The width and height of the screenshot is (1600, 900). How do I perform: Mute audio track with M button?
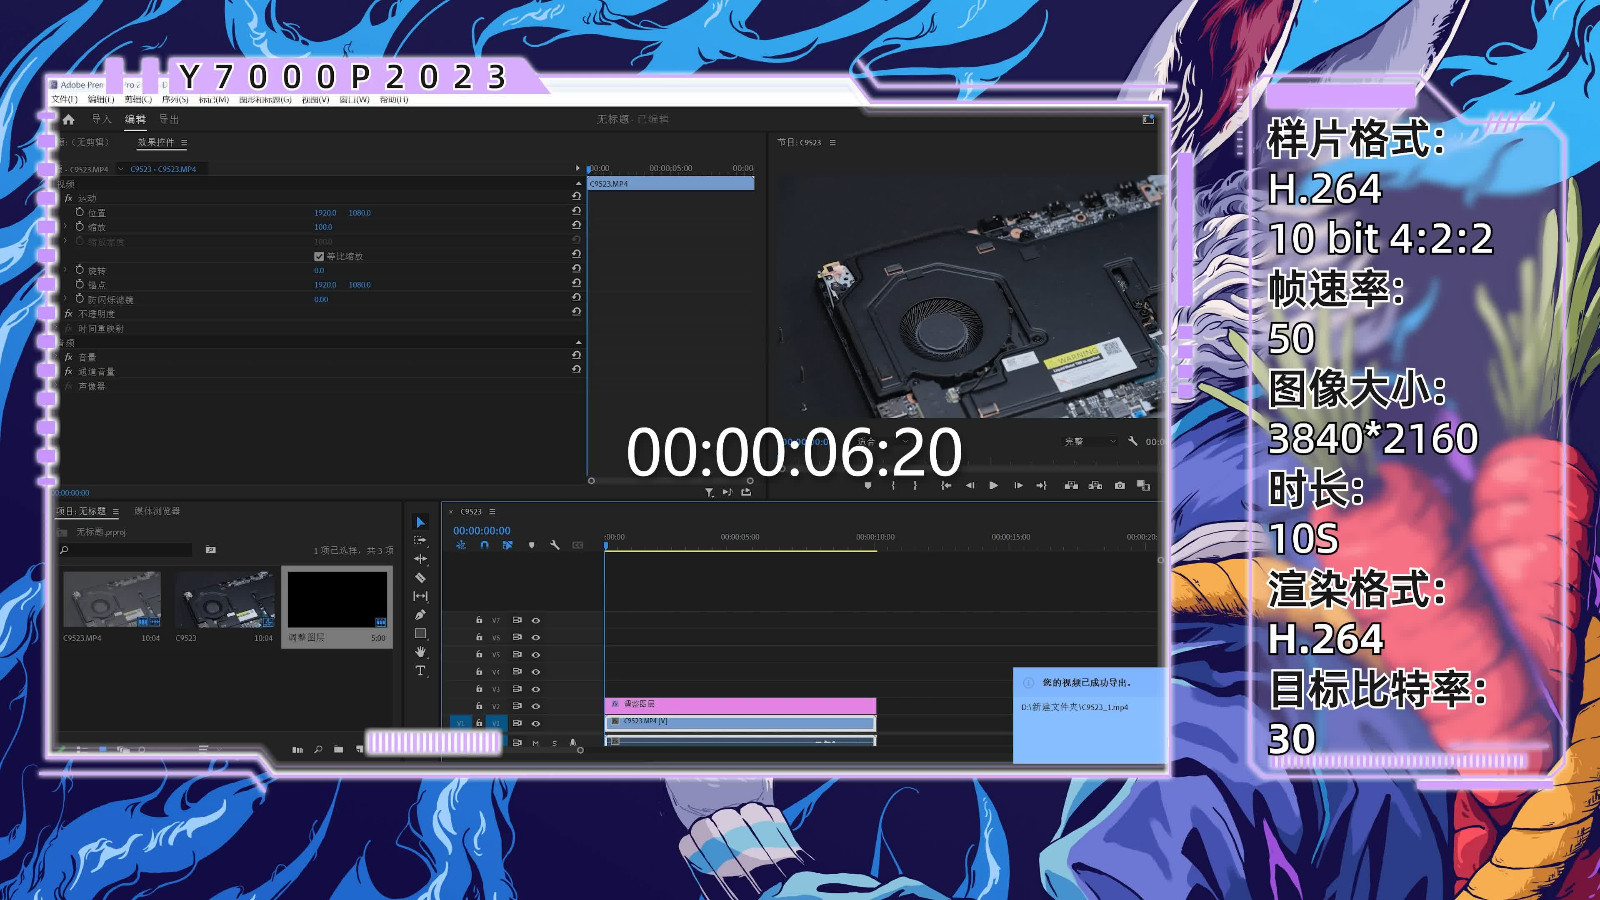(x=536, y=743)
